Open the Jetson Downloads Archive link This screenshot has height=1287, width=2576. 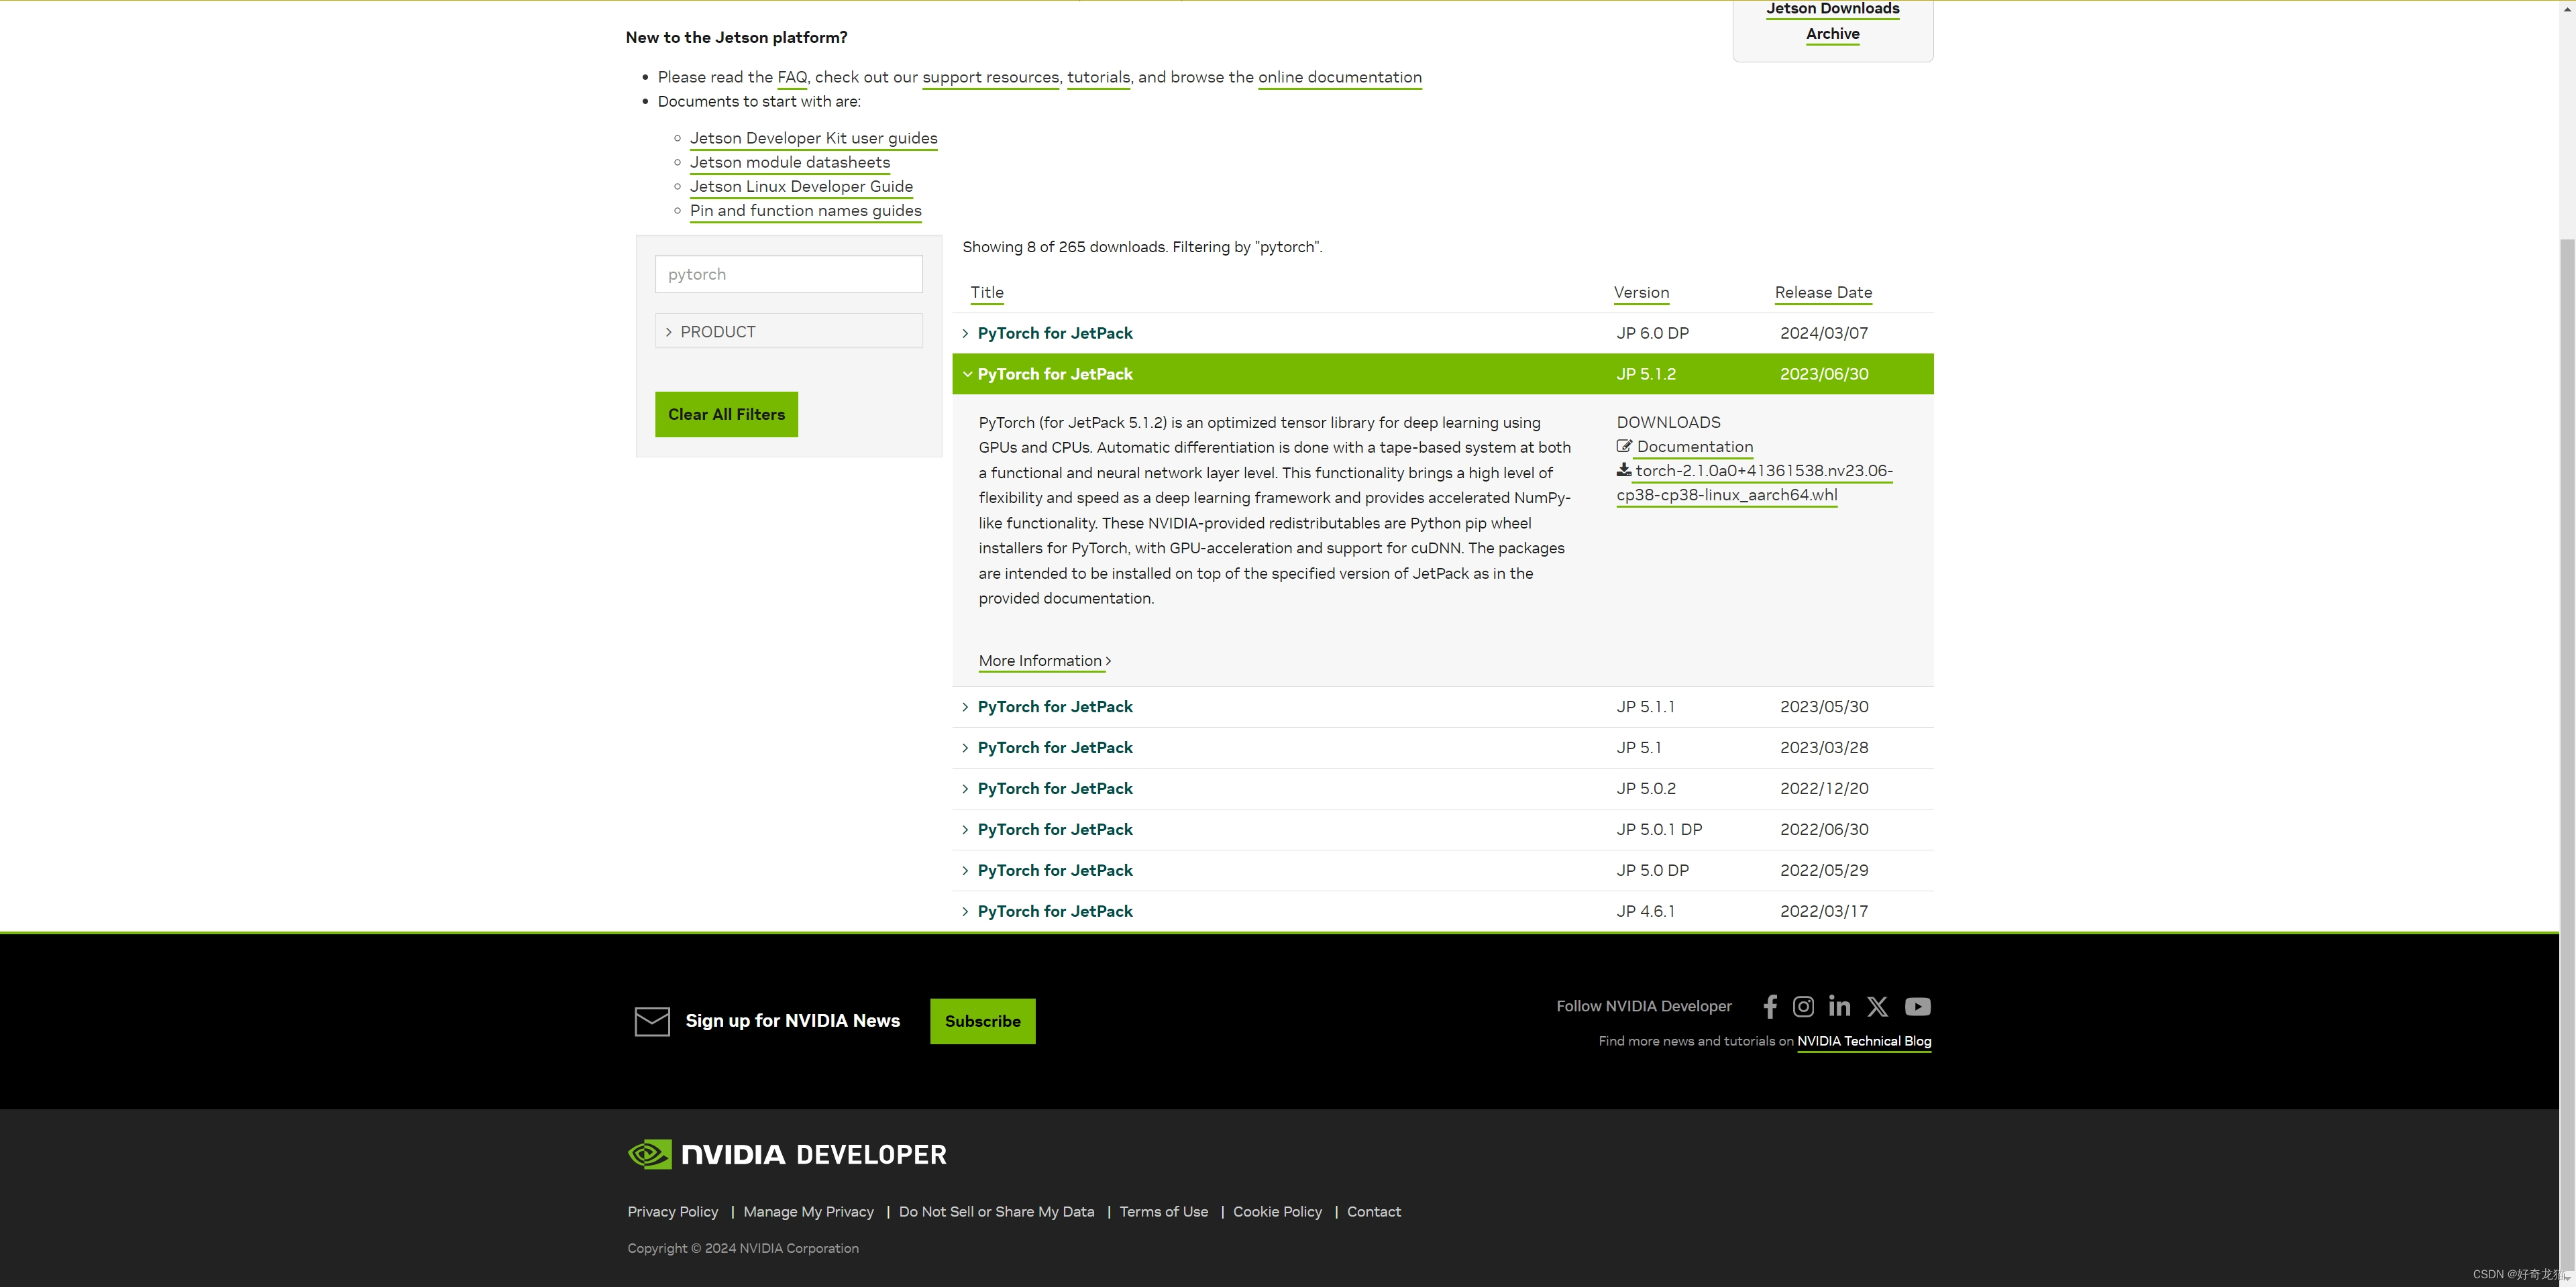[1832, 21]
